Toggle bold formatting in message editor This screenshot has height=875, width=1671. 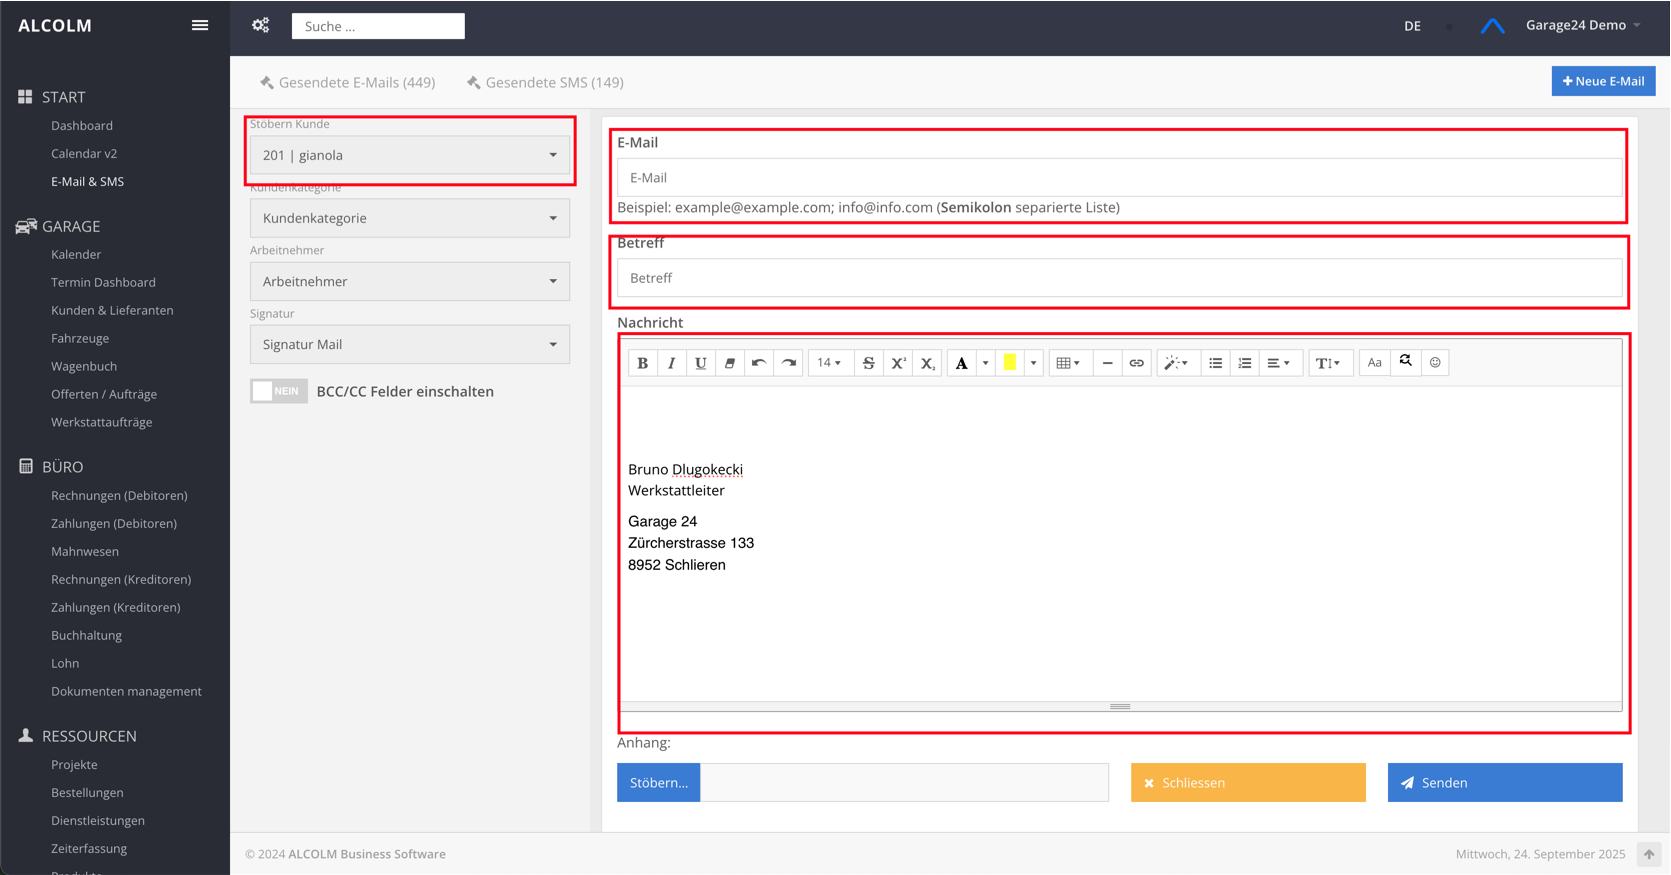tap(642, 363)
